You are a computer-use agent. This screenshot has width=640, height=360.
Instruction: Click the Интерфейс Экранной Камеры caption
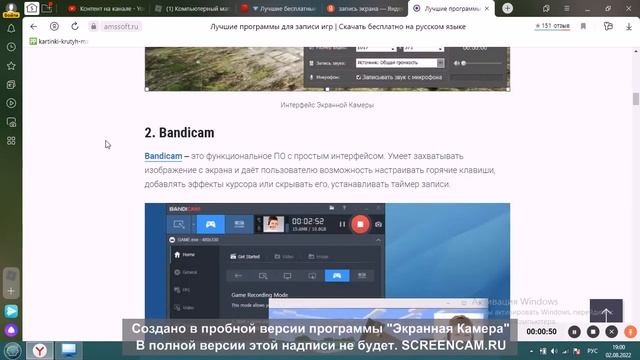327,105
